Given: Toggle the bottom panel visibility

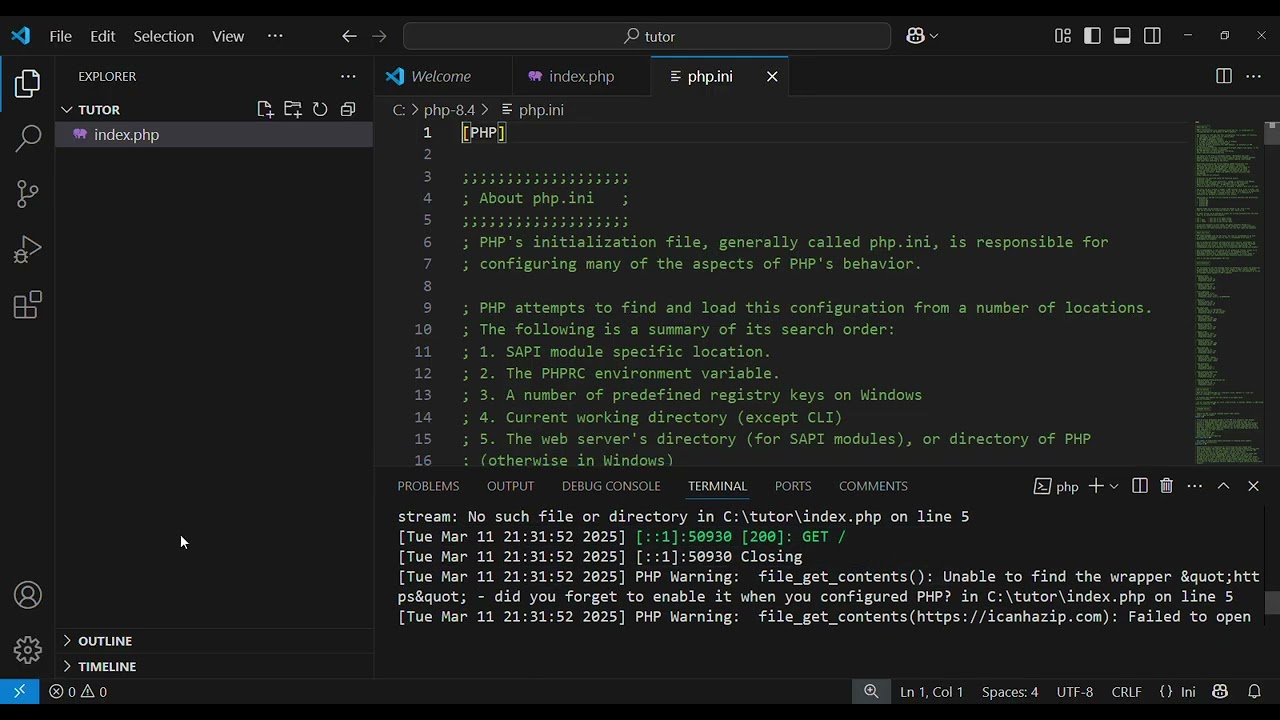Looking at the screenshot, I should pos(1122,36).
